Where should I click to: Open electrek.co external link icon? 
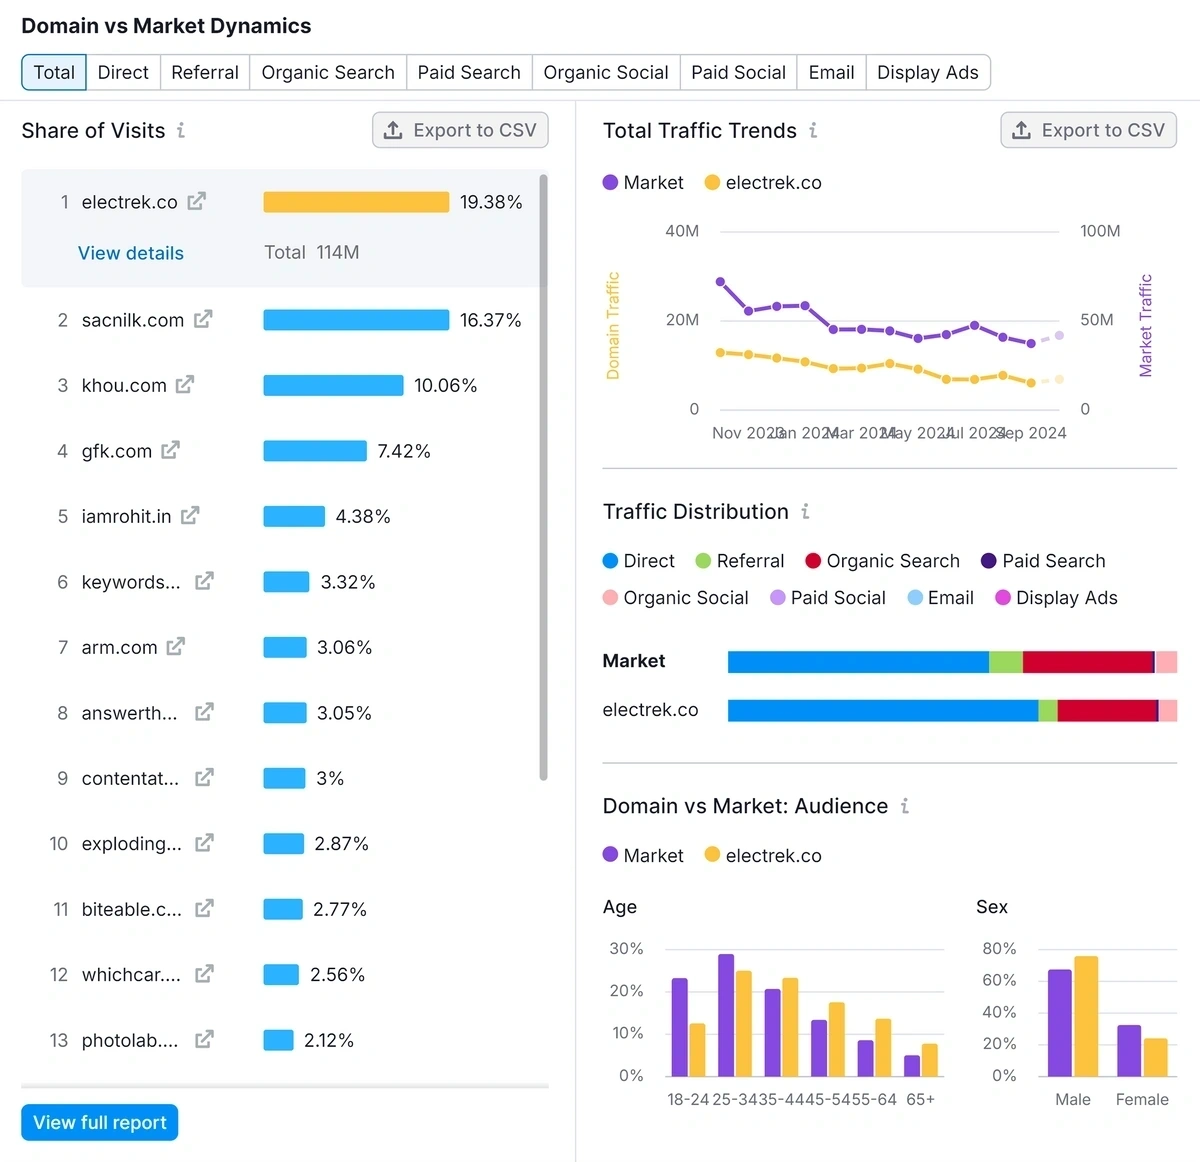coord(197,202)
